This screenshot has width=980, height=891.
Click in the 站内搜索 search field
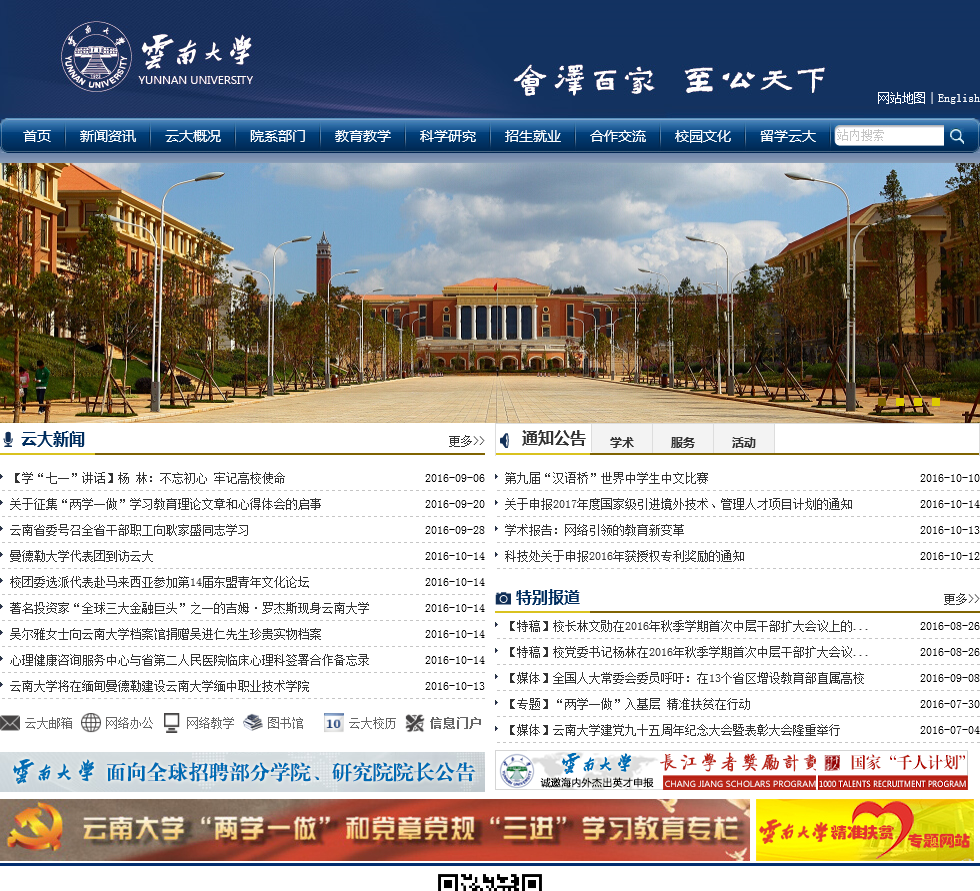tap(889, 136)
